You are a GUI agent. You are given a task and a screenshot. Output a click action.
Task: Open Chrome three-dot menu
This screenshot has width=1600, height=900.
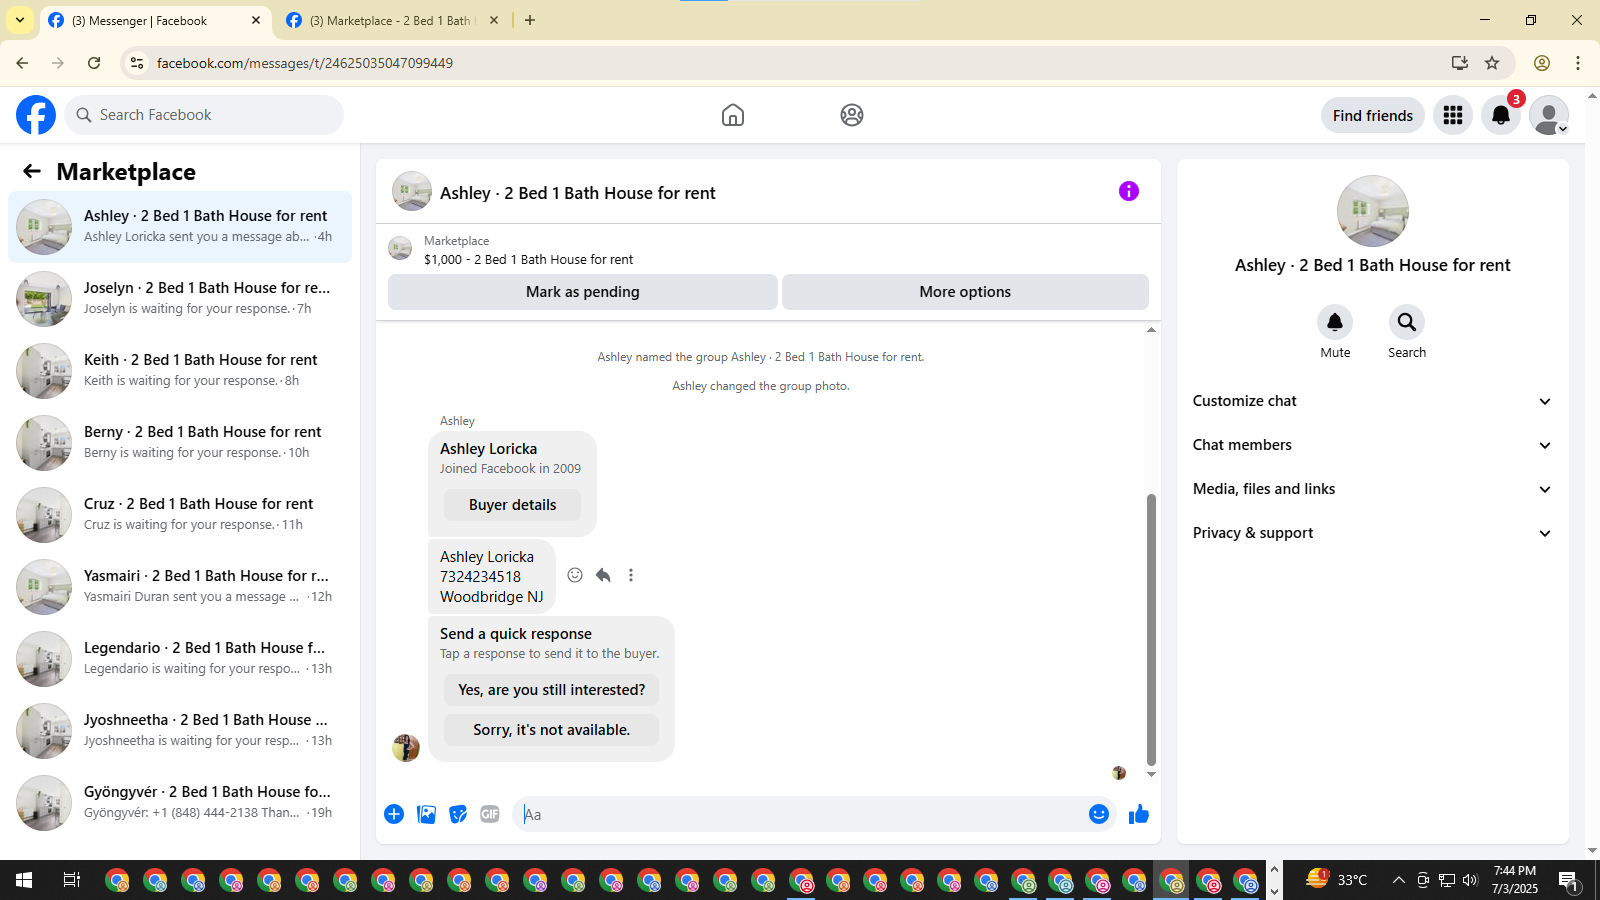point(1578,63)
